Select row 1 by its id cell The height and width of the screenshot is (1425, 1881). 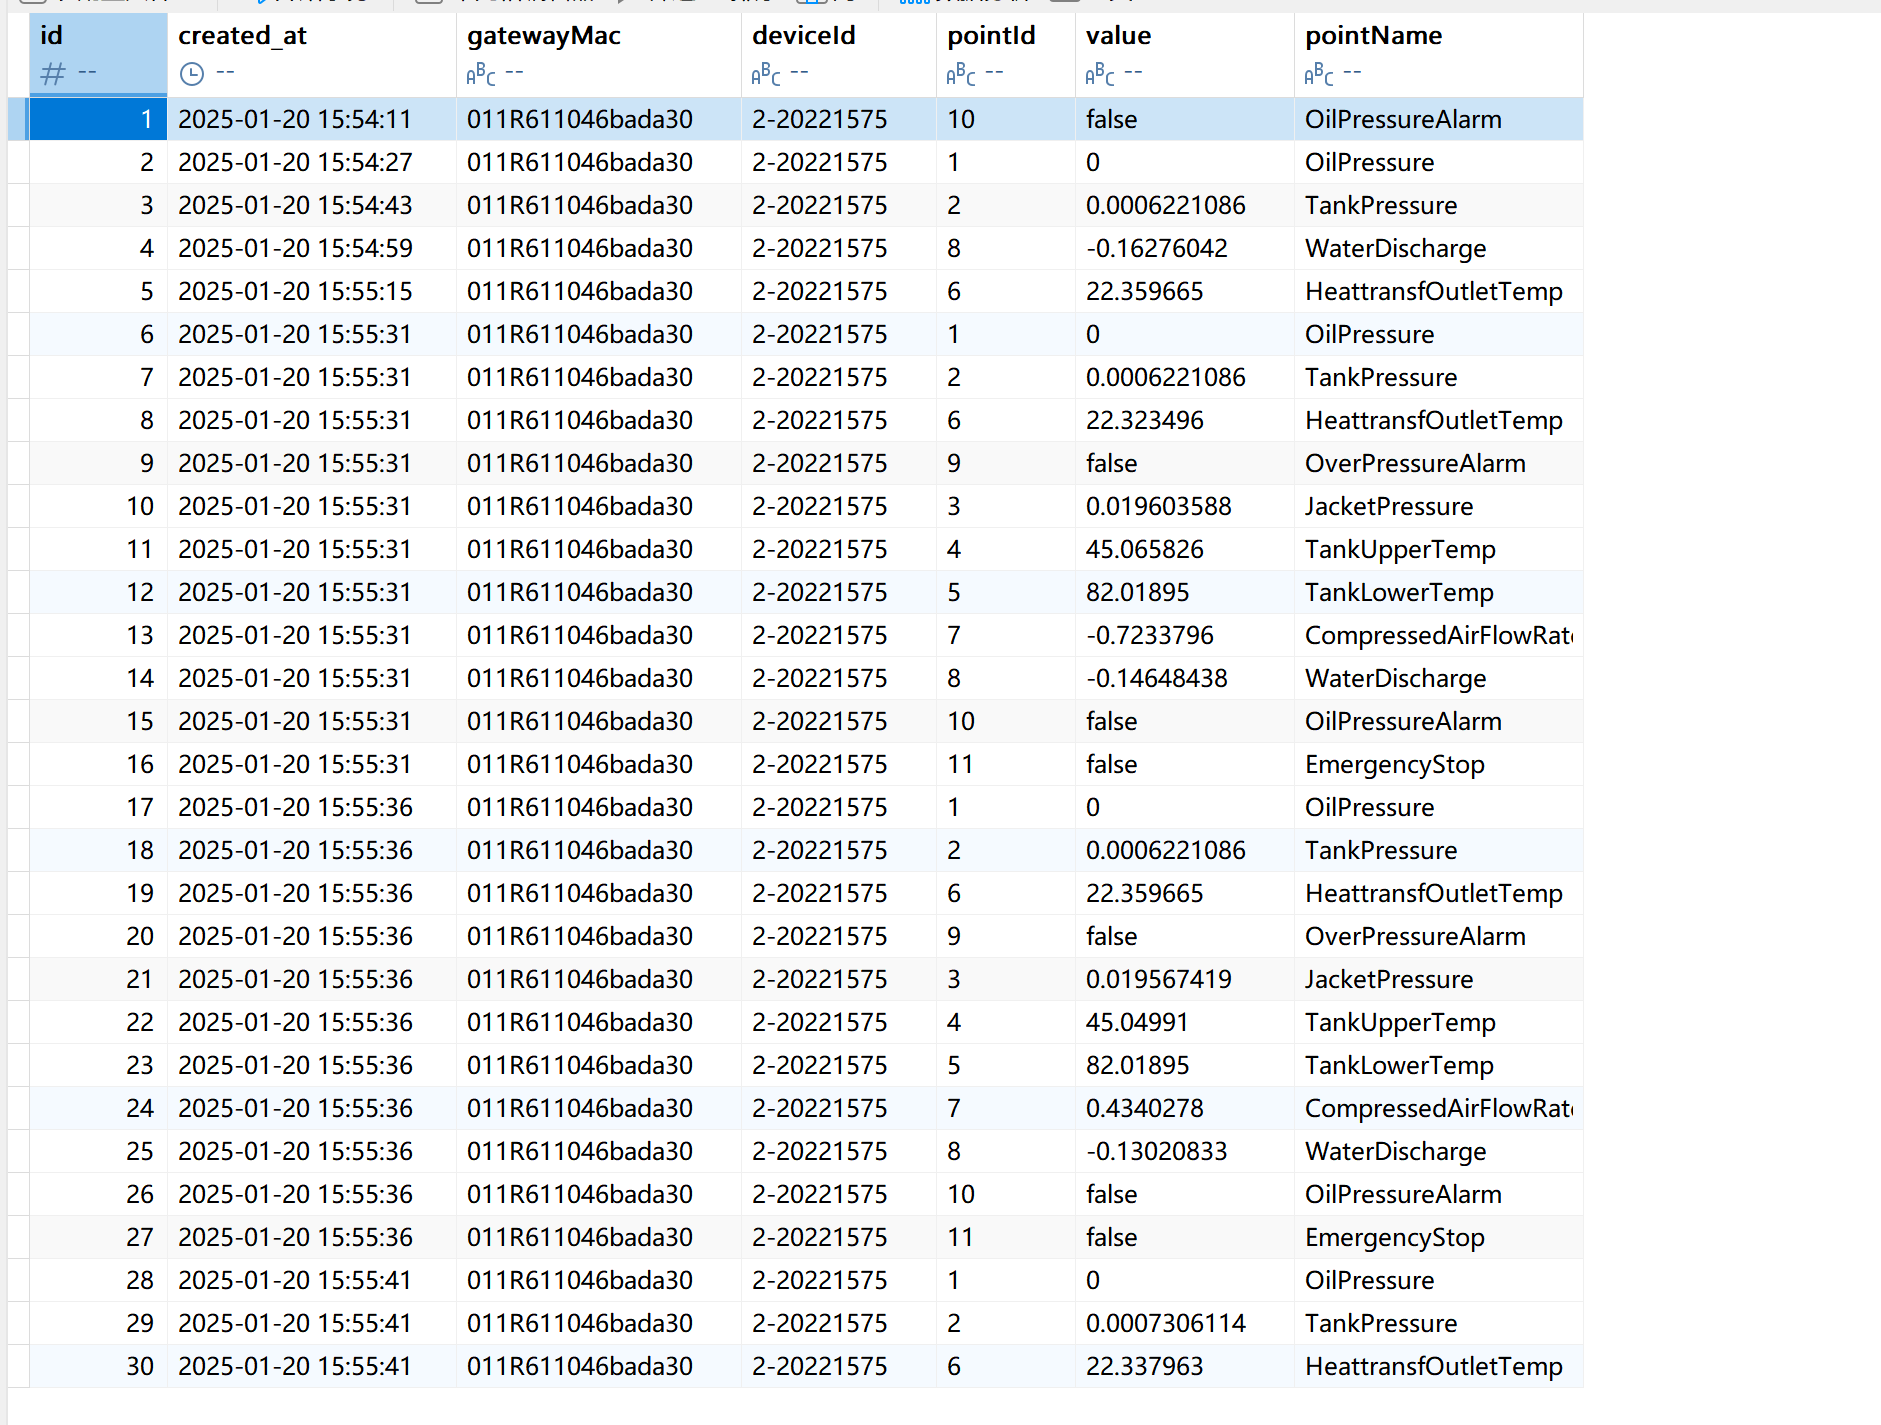[x=98, y=119]
